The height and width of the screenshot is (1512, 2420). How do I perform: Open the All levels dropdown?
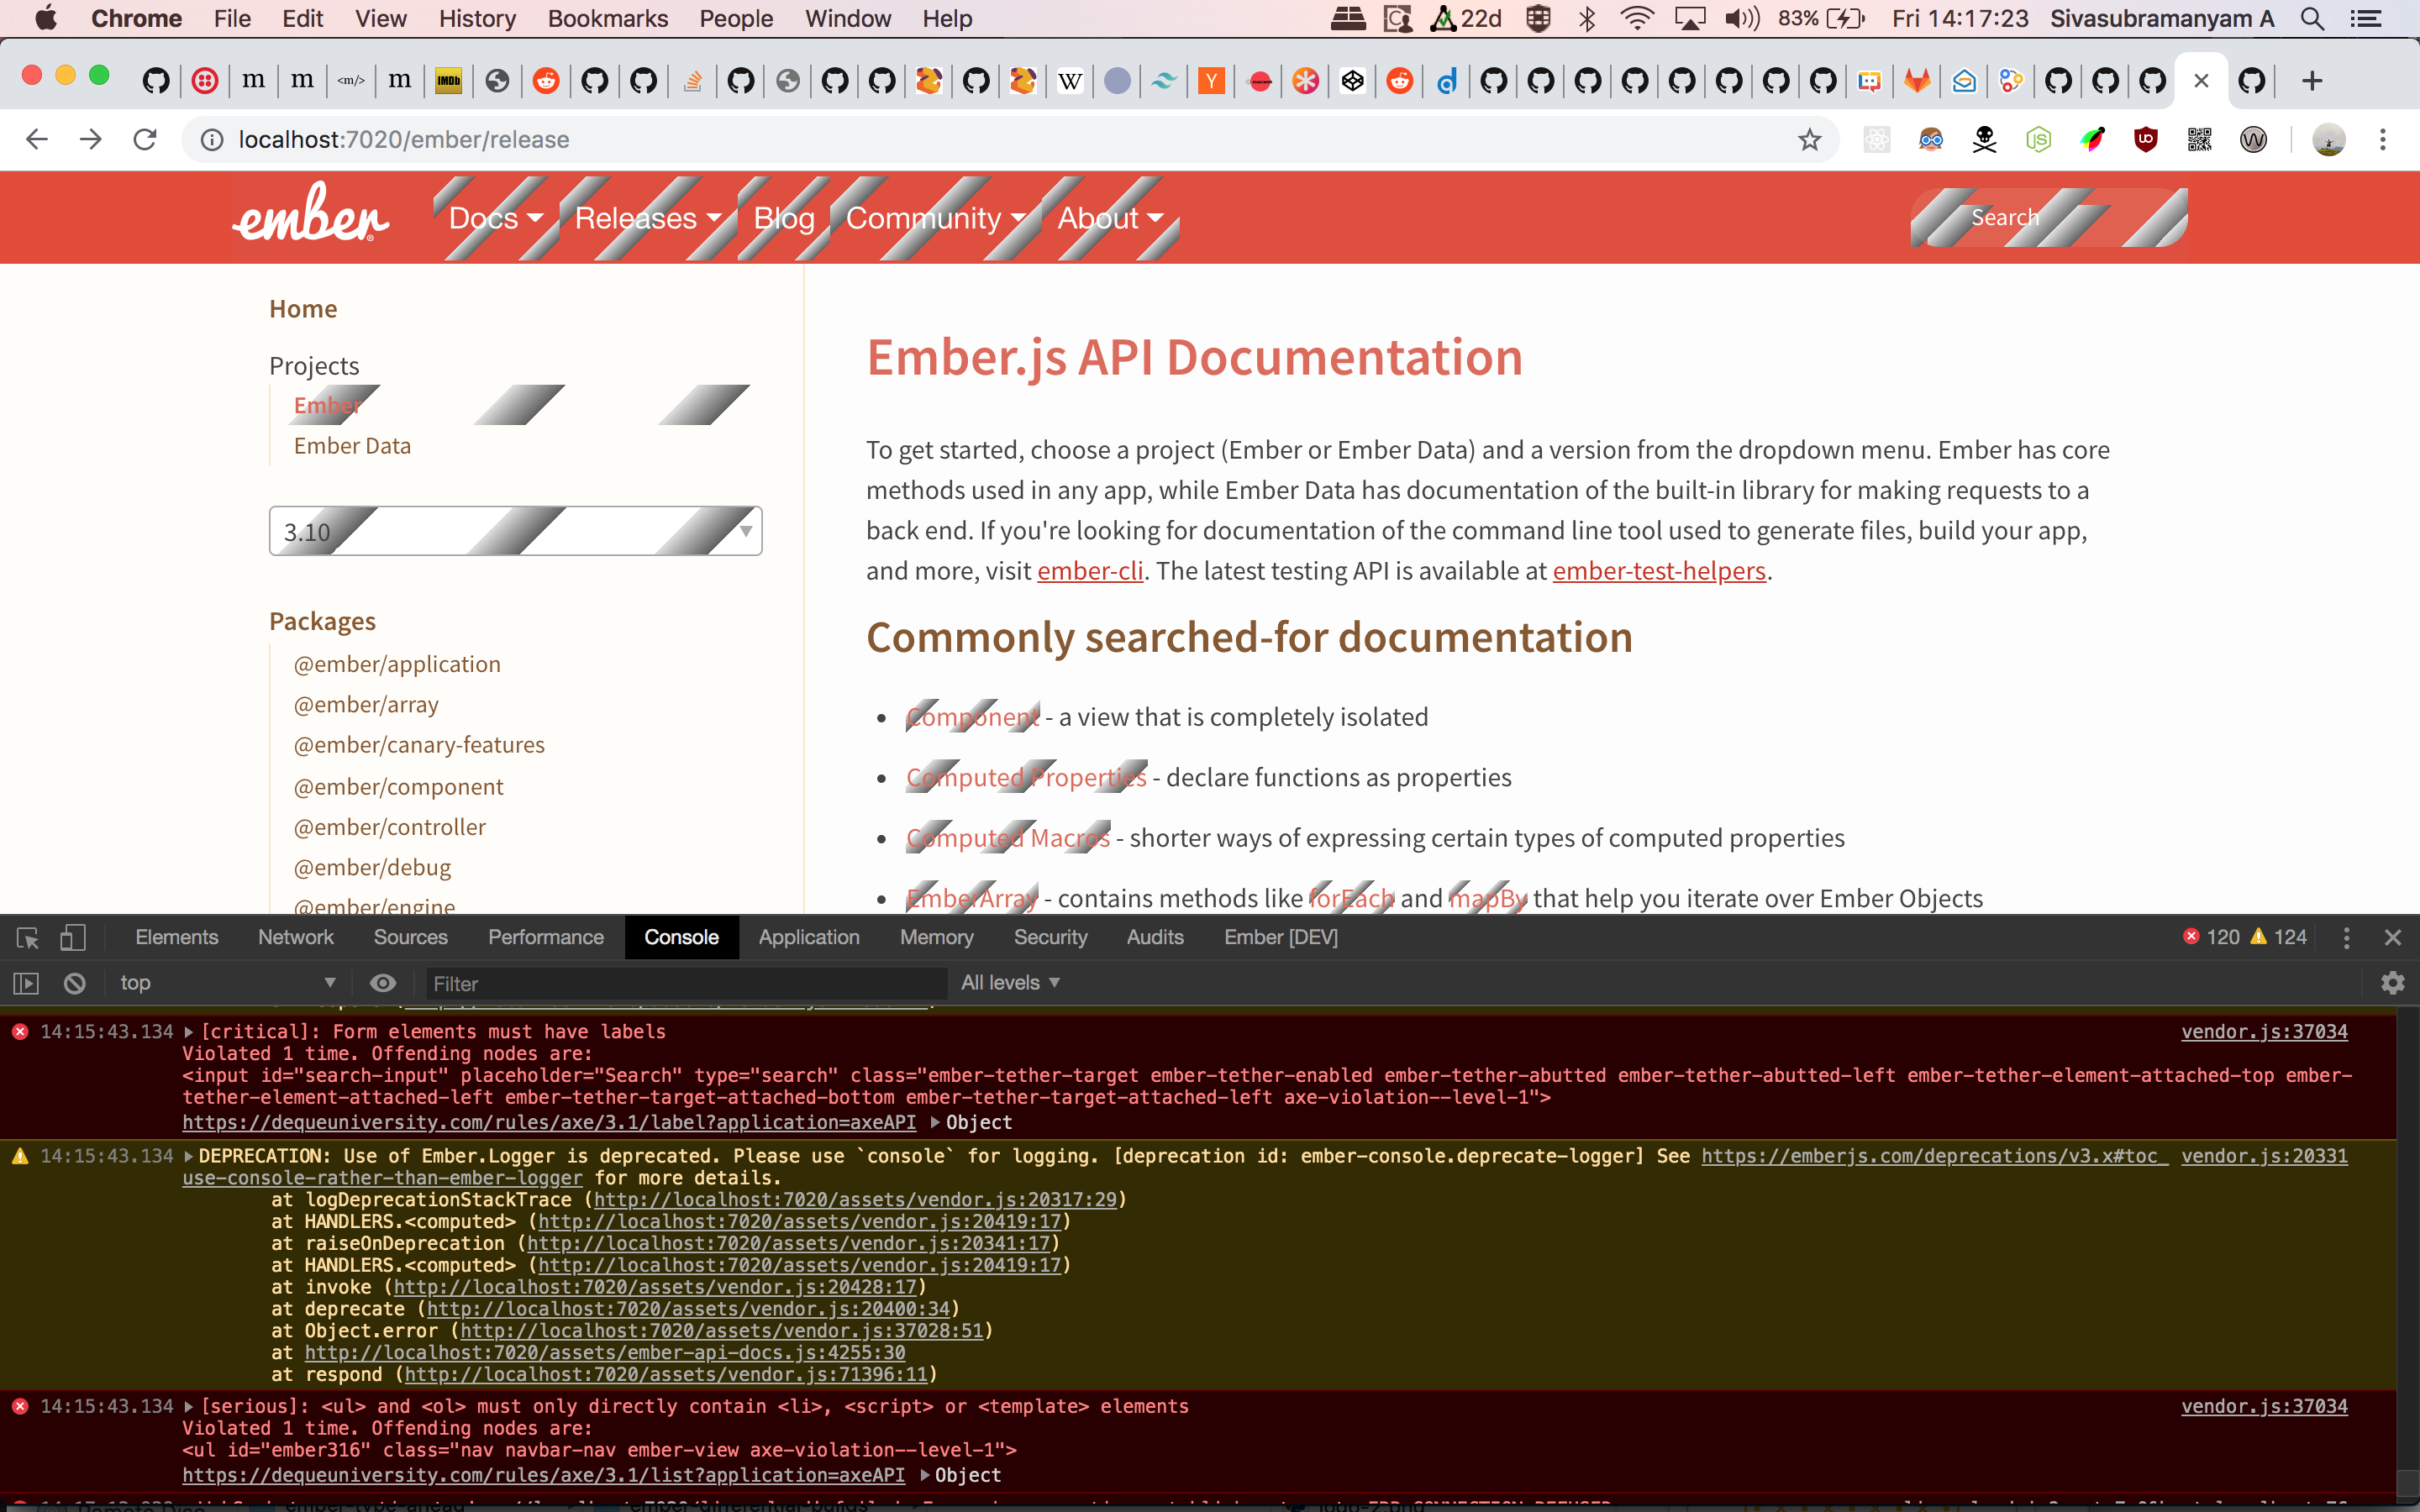(x=1010, y=984)
